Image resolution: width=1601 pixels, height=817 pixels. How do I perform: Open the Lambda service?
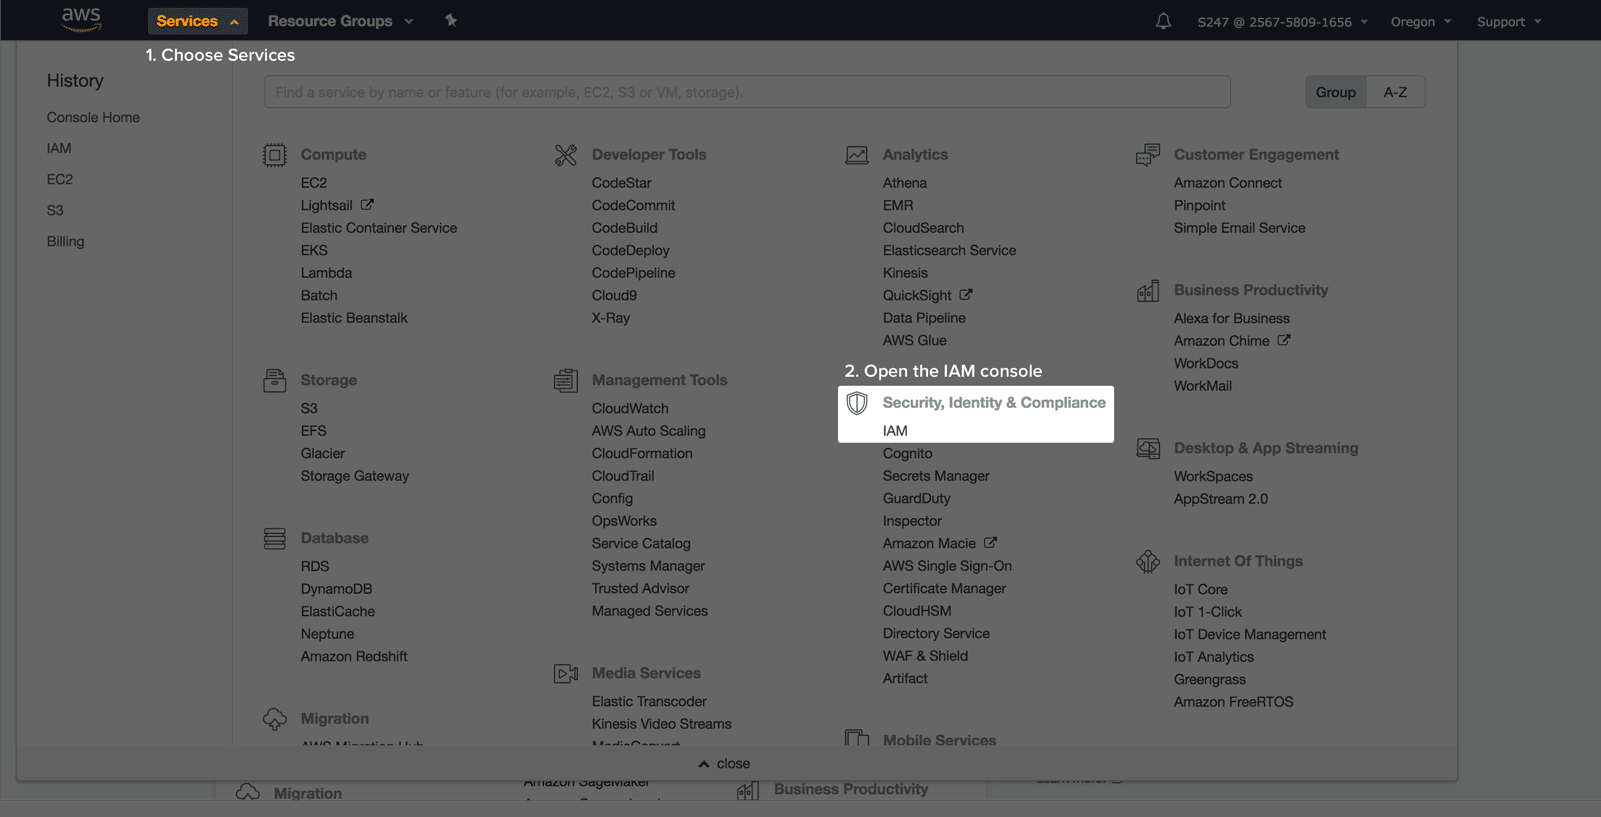point(326,273)
